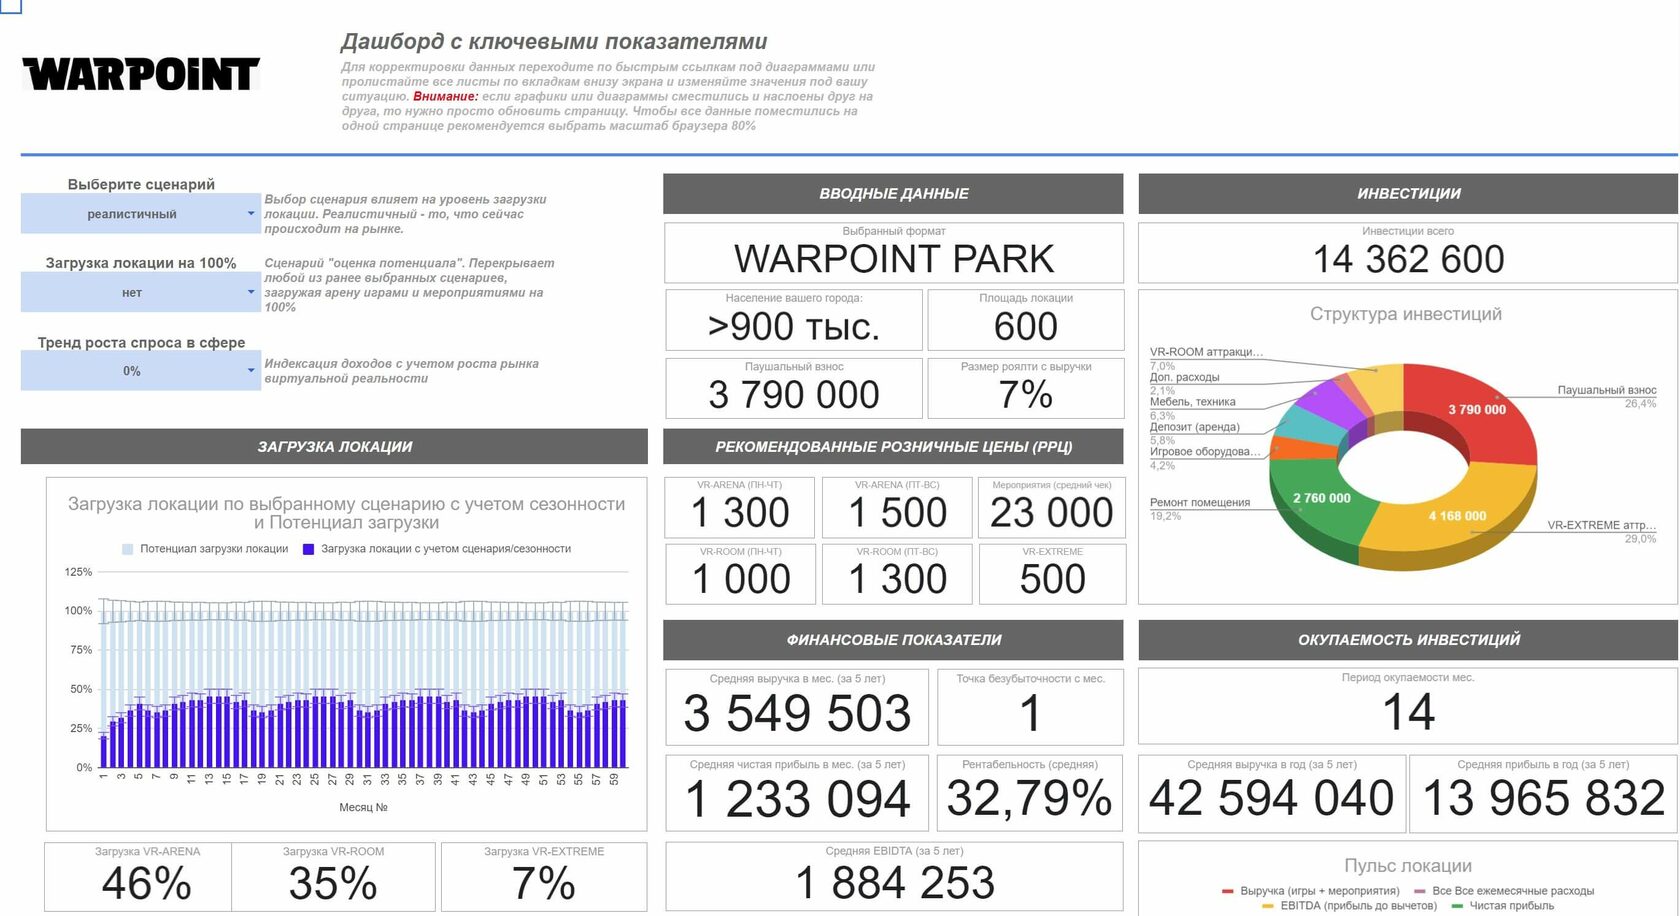The width and height of the screenshot is (1680, 916).
Task: Select the VR-EXTREME load value 7%
Action: (x=543, y=884)
